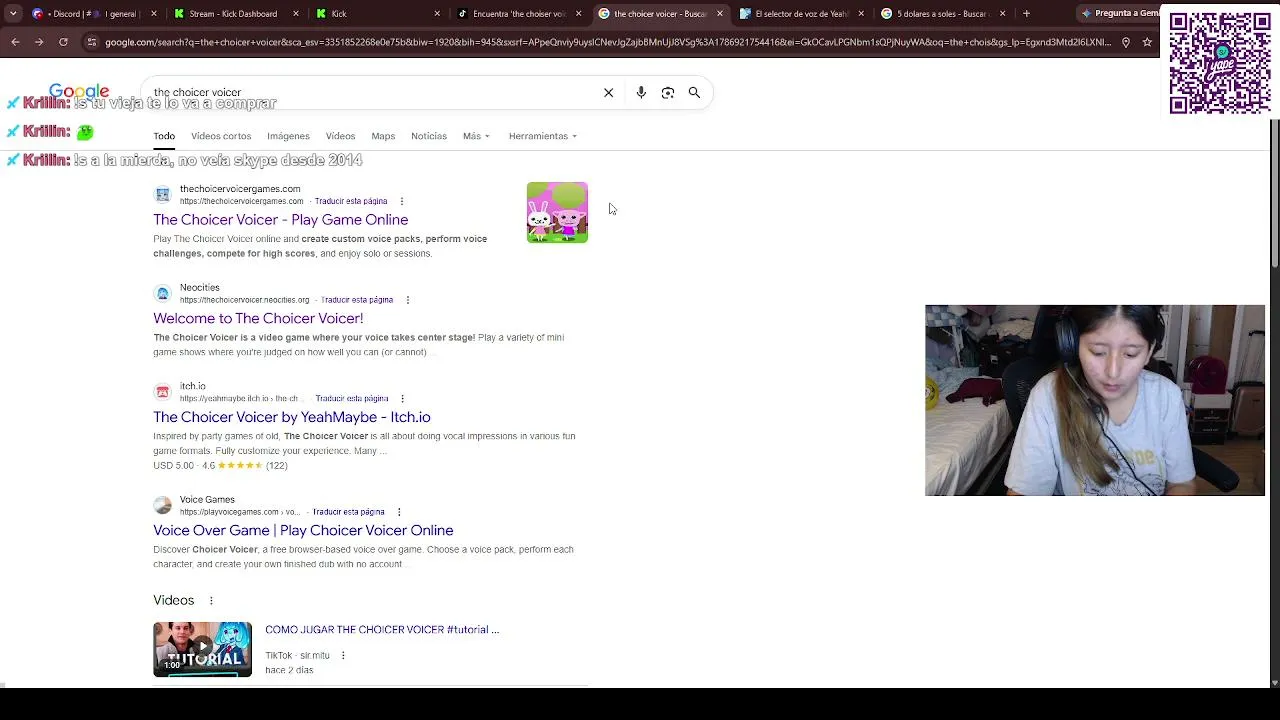The image size is (1280, 720).
Task: Go back using the browser back arrow
Action: [15, 42]
